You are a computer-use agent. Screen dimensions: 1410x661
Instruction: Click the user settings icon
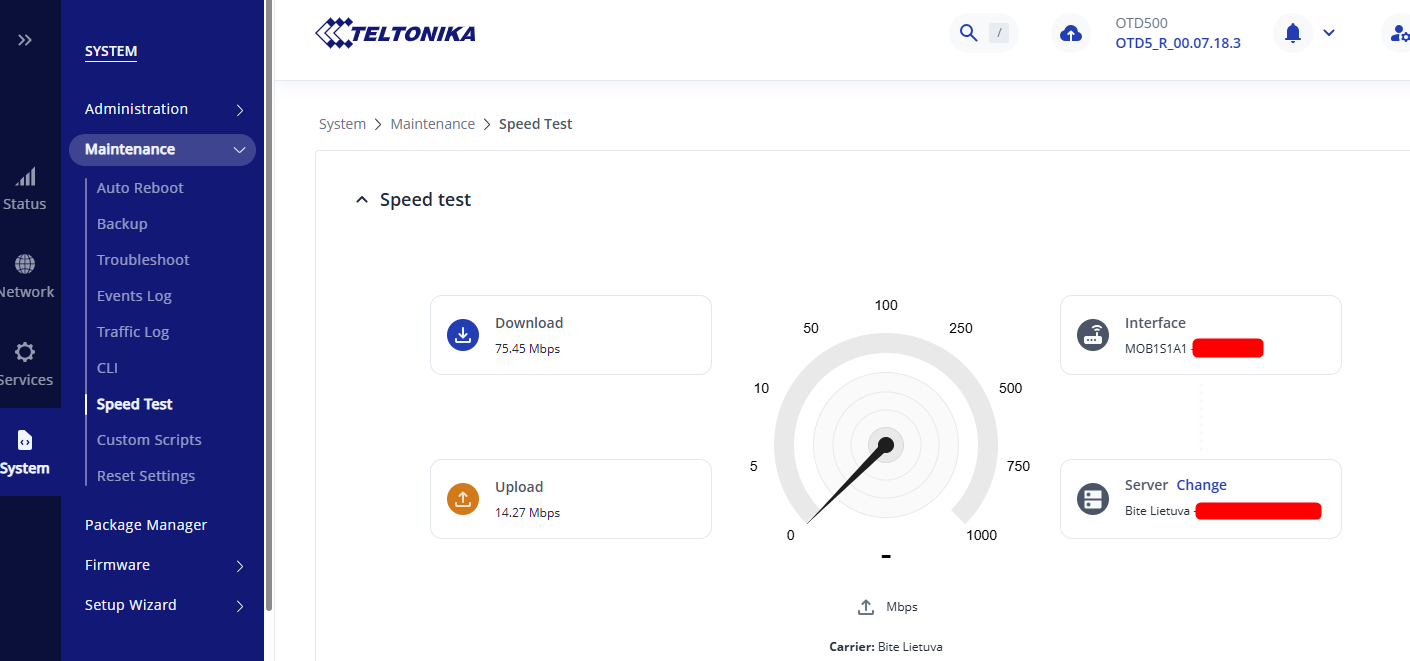[x=1398, y=32]
